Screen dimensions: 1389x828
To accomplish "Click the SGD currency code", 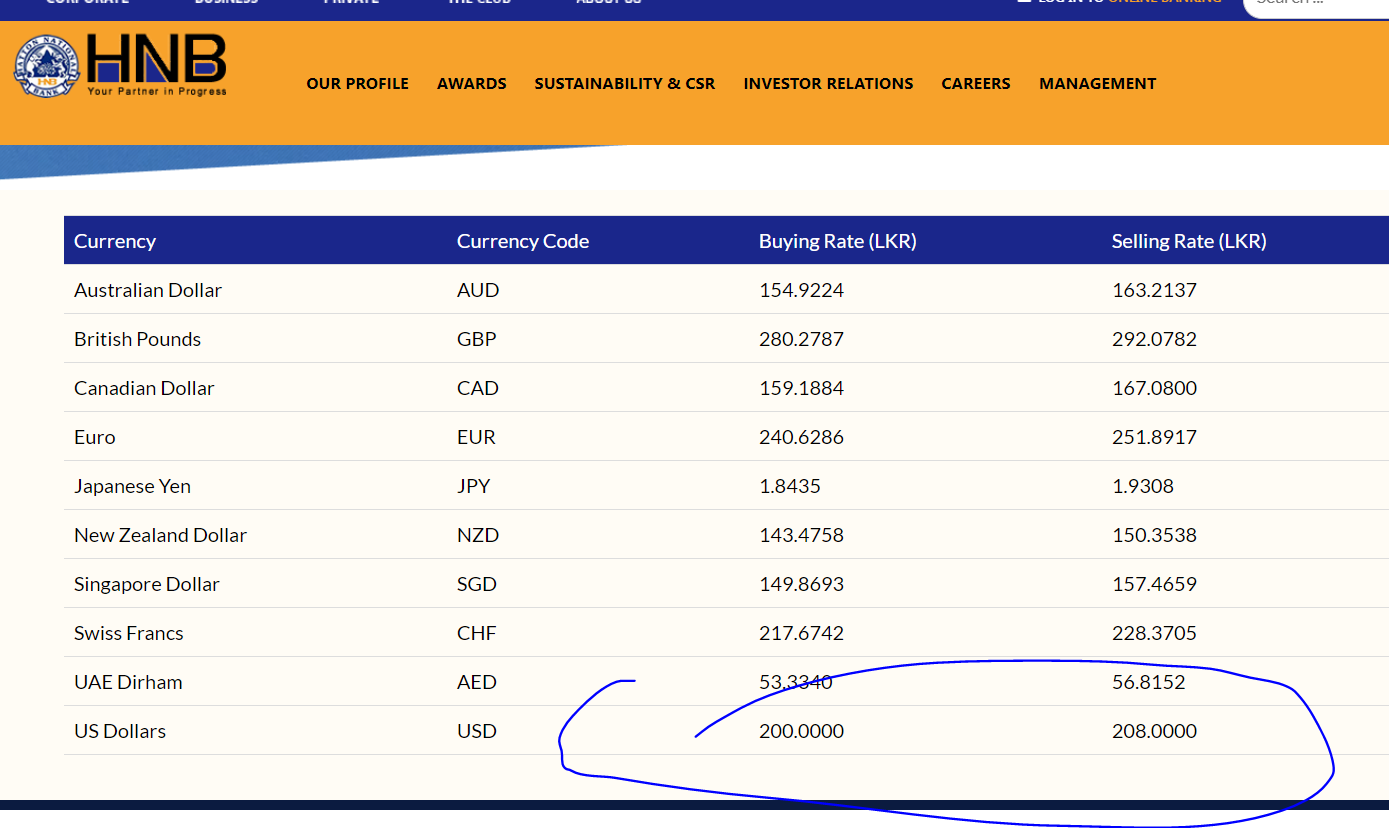I will click(x=478, y=584).
